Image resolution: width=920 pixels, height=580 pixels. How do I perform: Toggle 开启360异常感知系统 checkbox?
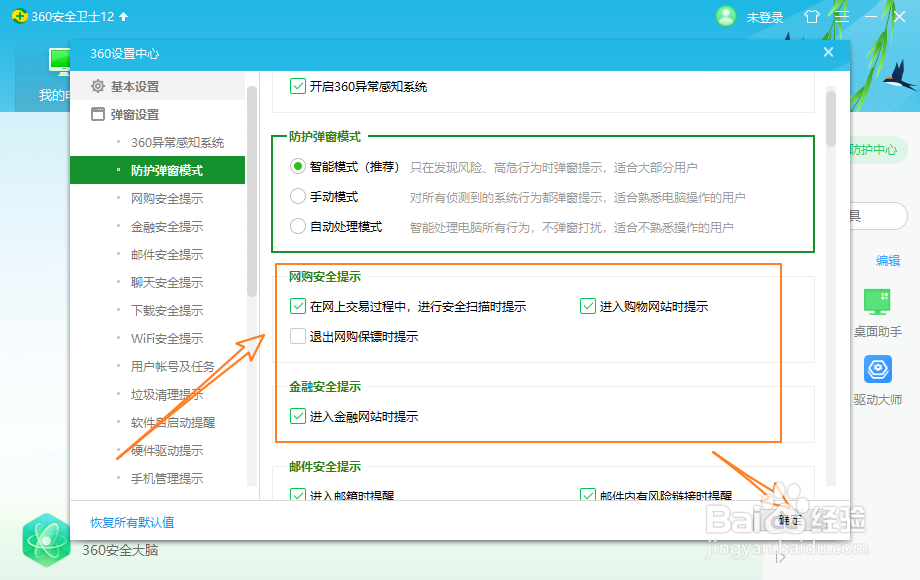(x=298, y=86)
